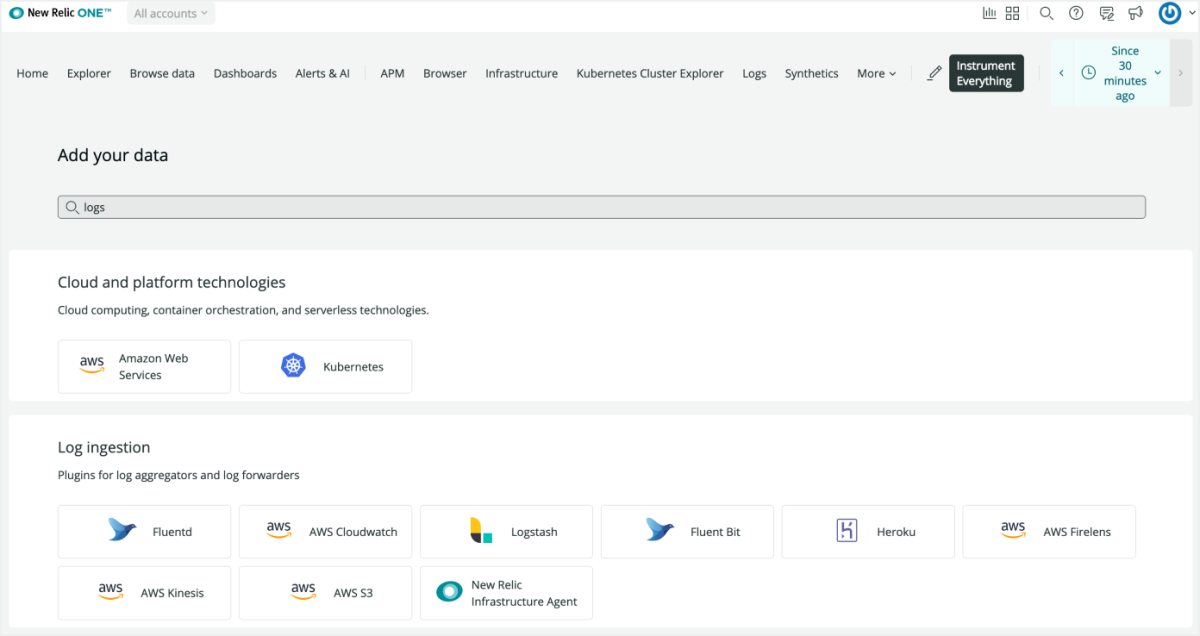
Task: Click the AWS logo on AWS Kinesis
Action: pos(111,591)
